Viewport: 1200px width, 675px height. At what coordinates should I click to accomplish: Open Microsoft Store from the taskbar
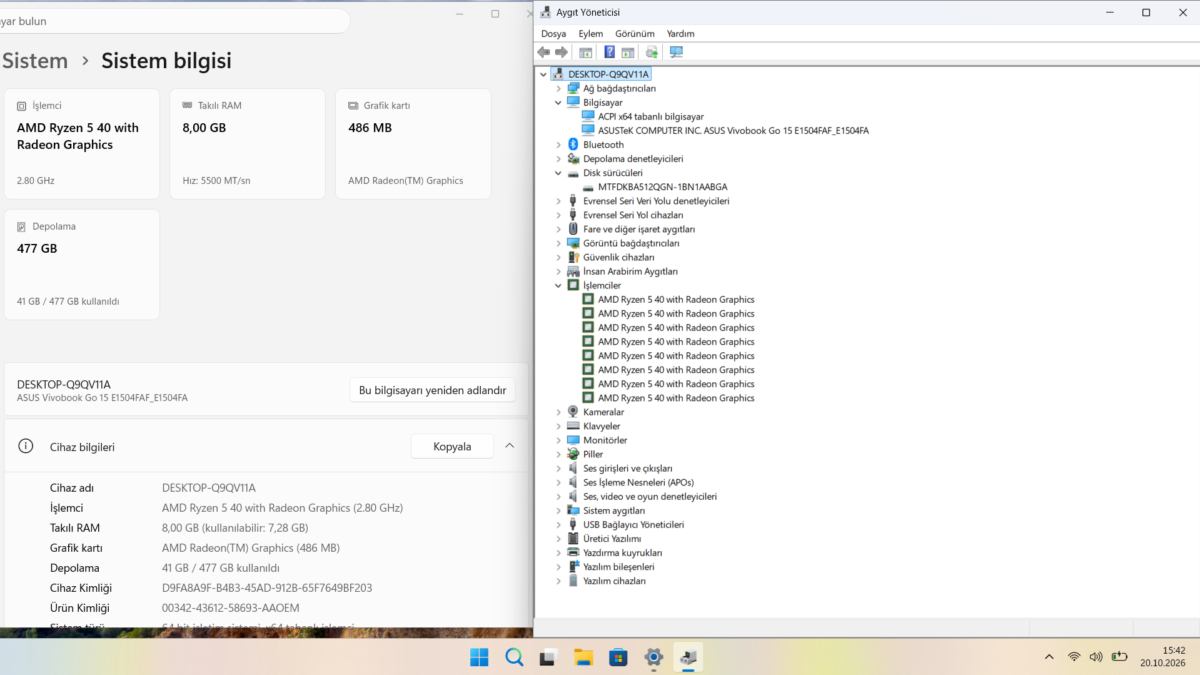(619, 657)
